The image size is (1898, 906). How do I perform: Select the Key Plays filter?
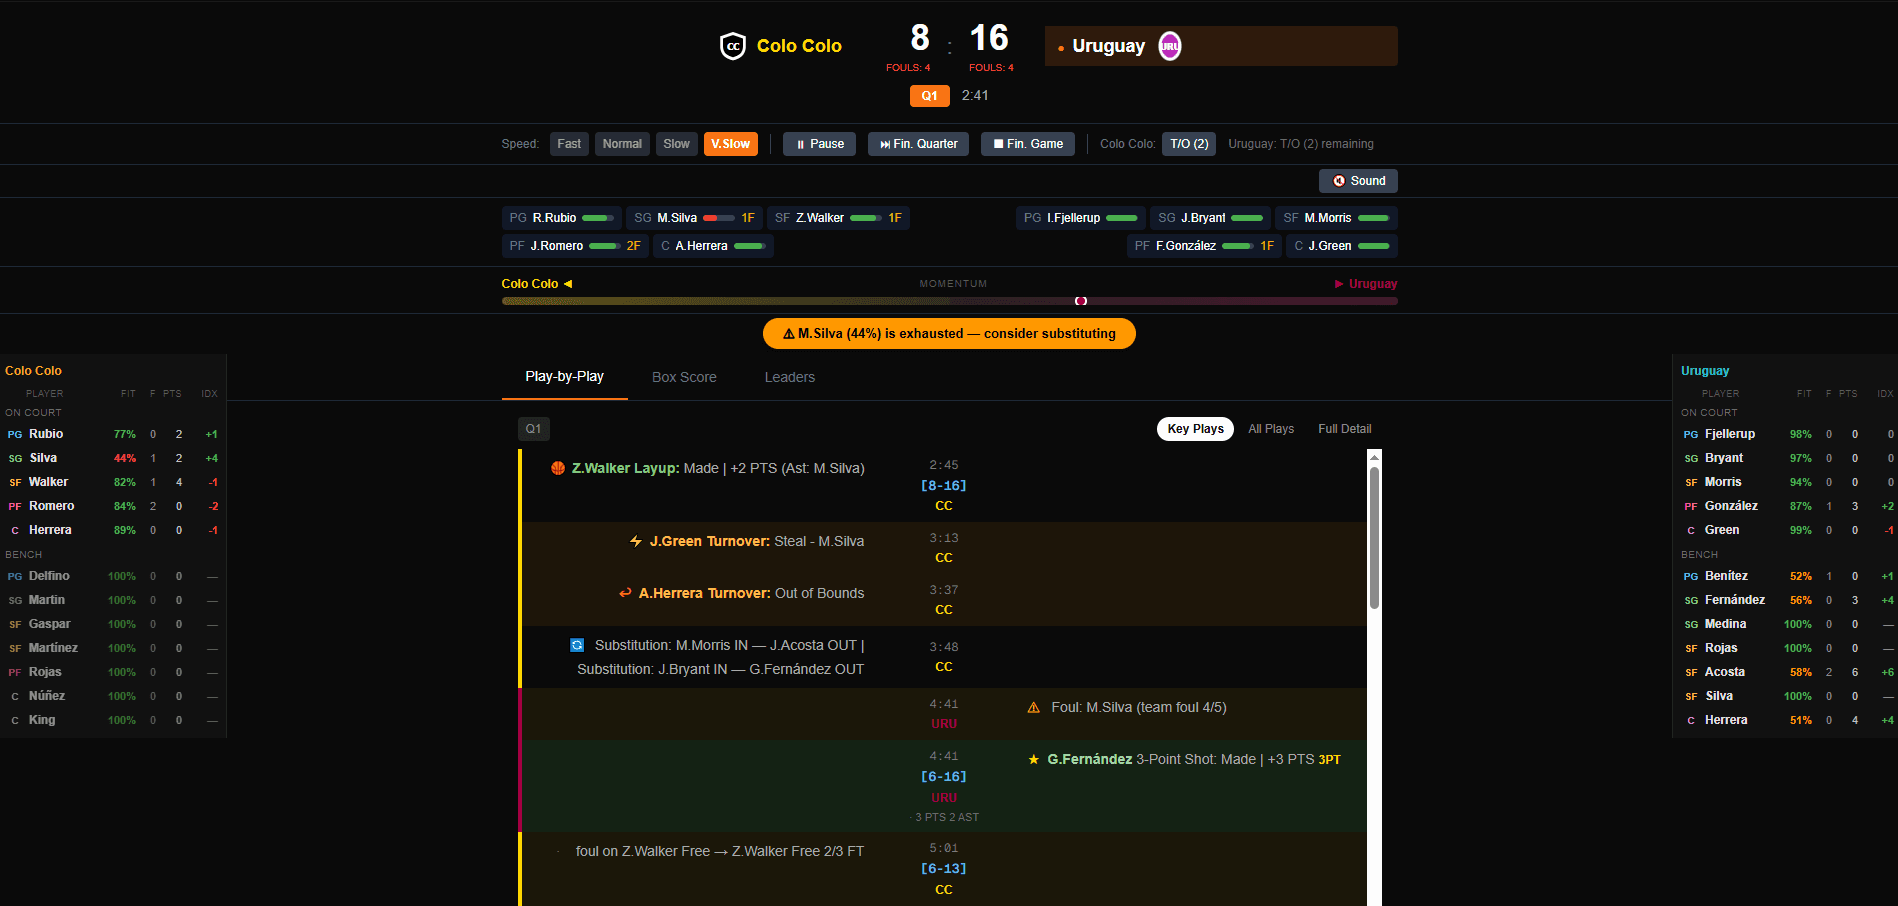(1195, 429)
